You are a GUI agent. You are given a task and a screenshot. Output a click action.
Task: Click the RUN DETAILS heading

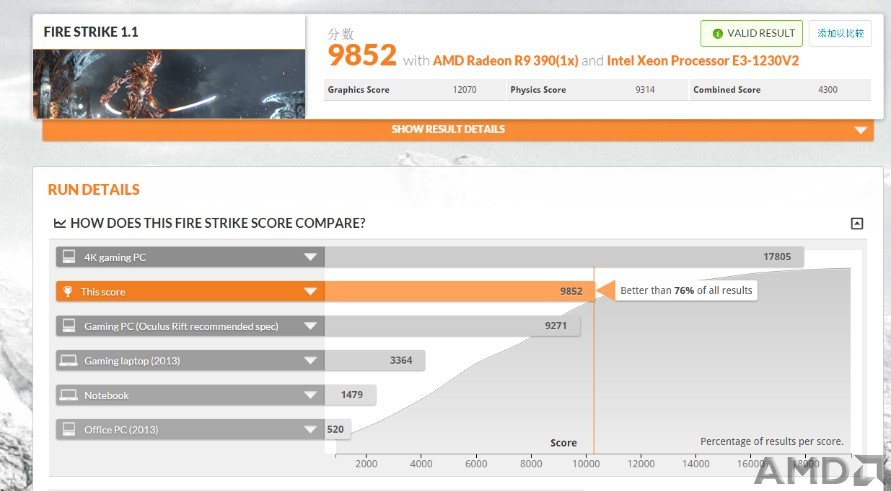(94, 190)
